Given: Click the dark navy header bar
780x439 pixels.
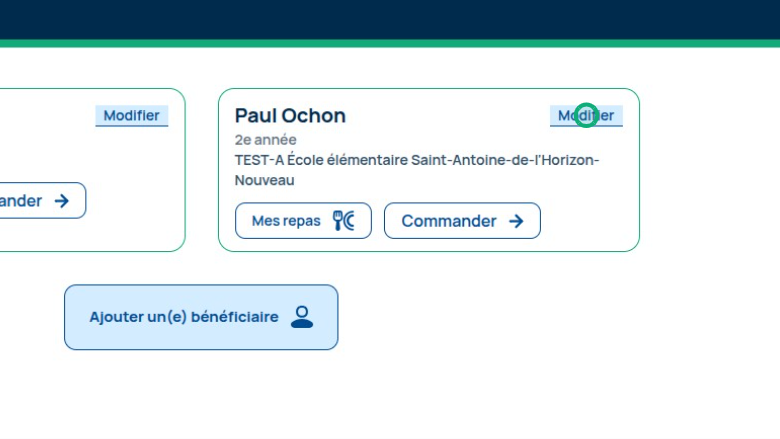Looking at the screenshot, I should point(390,19).
